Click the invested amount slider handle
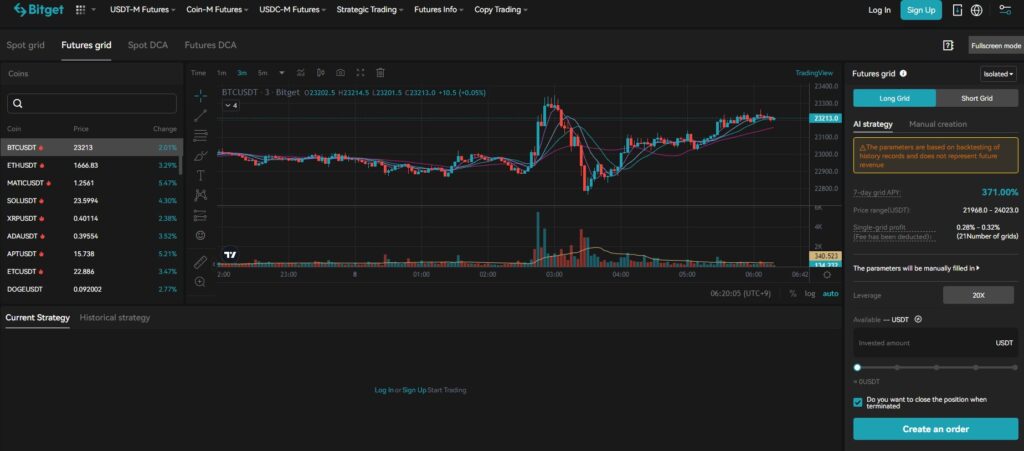Image resolution: width=1024 pixels, height=451 pixels. tap(857, 367)
